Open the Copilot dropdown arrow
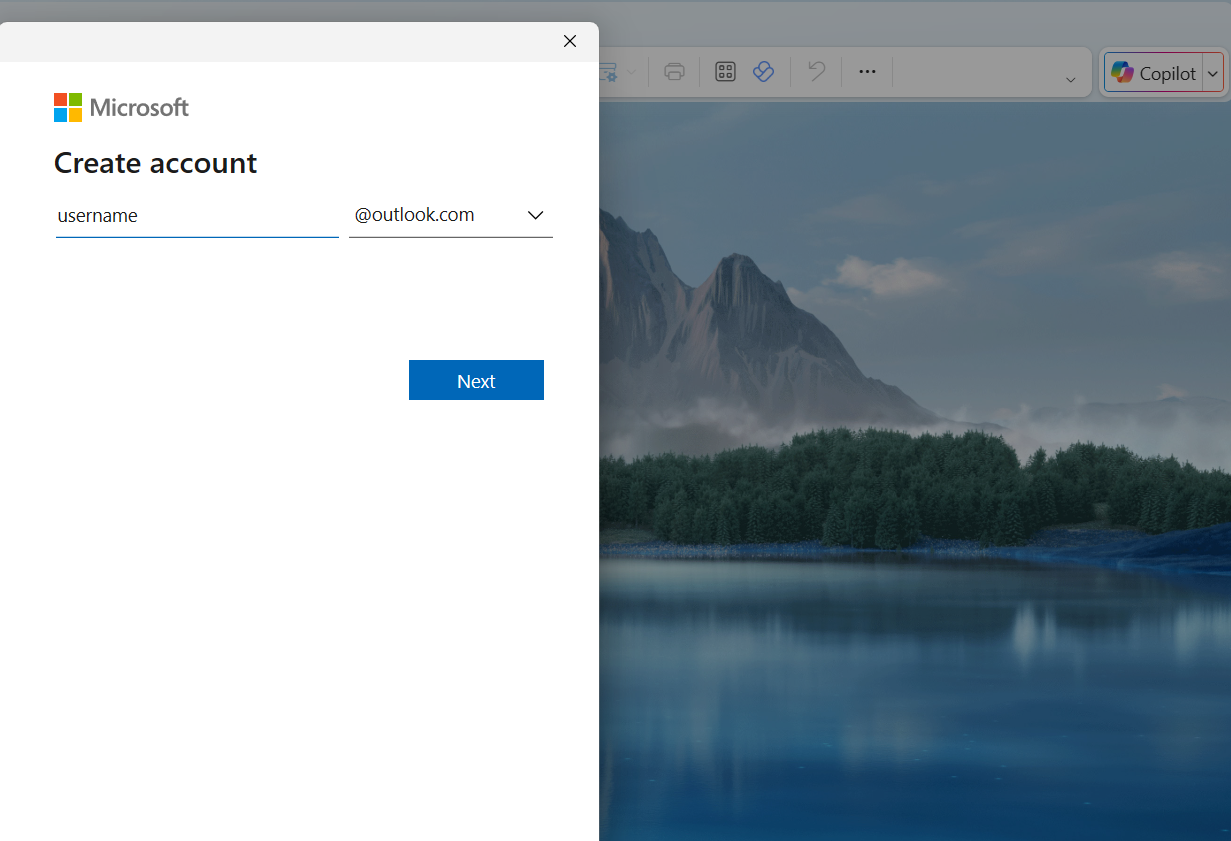The image size is (1231, 841). [1213, 72]
